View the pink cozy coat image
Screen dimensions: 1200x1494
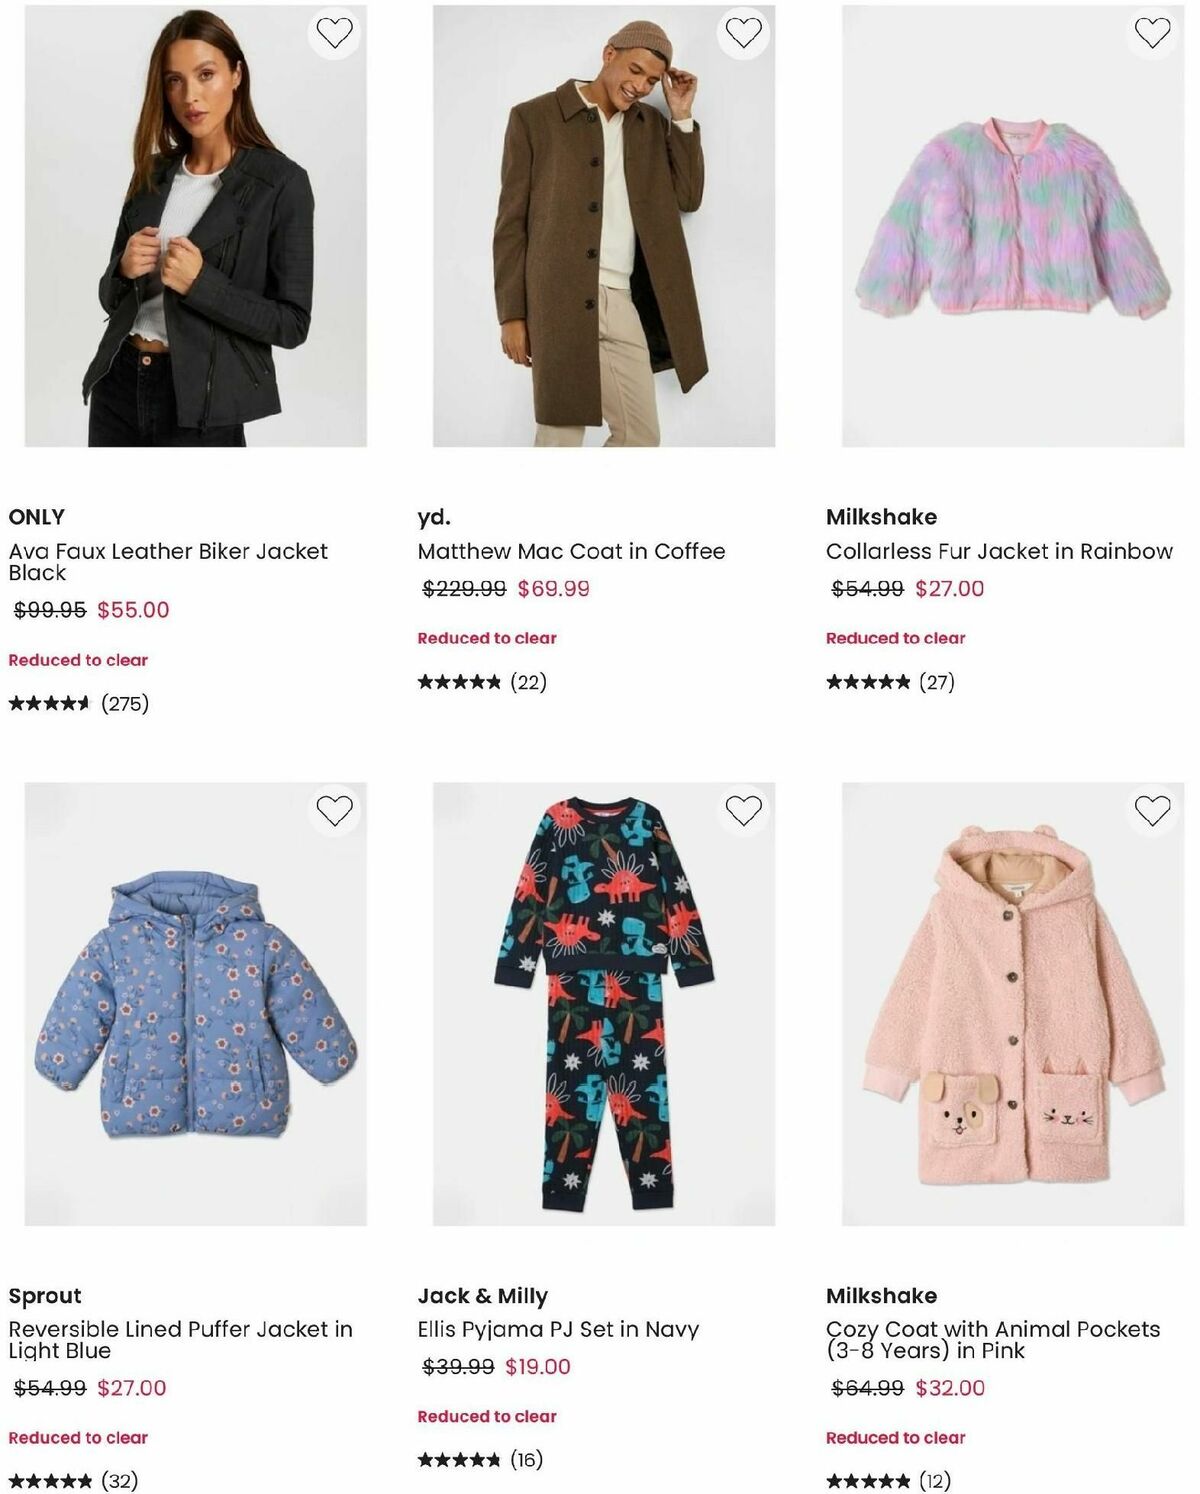pyautogui.click(x=1013, y=1004)
